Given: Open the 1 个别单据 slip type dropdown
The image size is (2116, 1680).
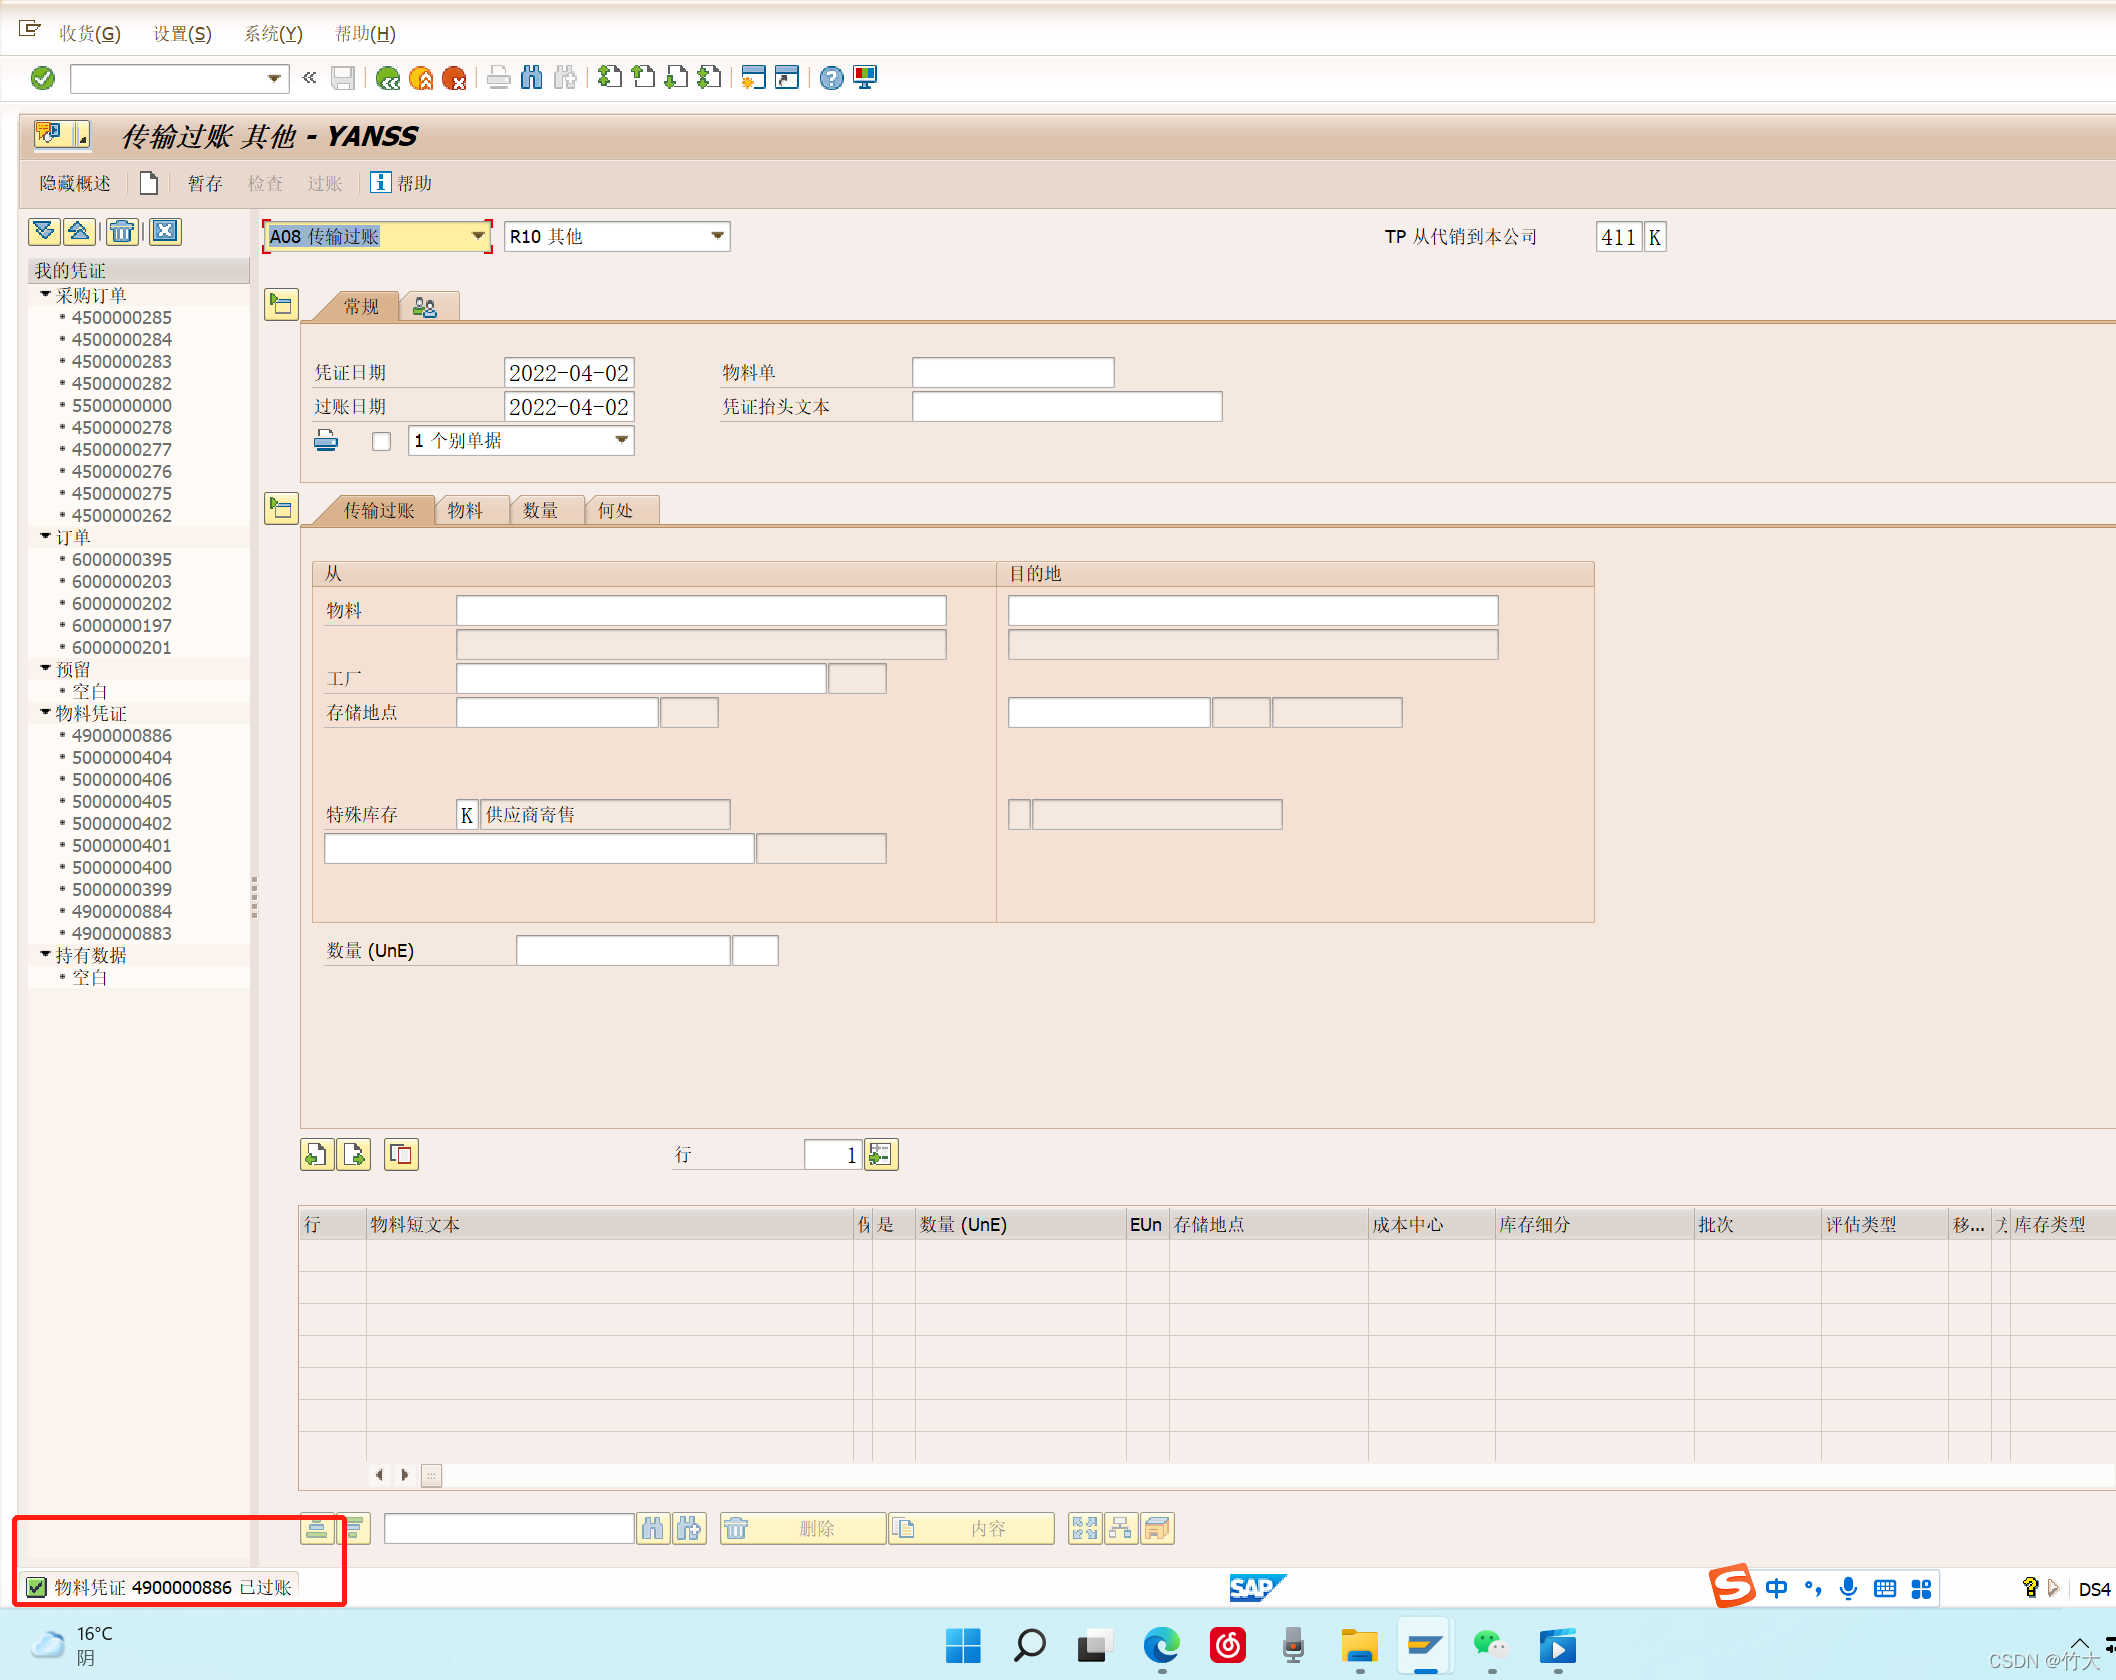Looking at the screenshot, I should tap(621, 440).
